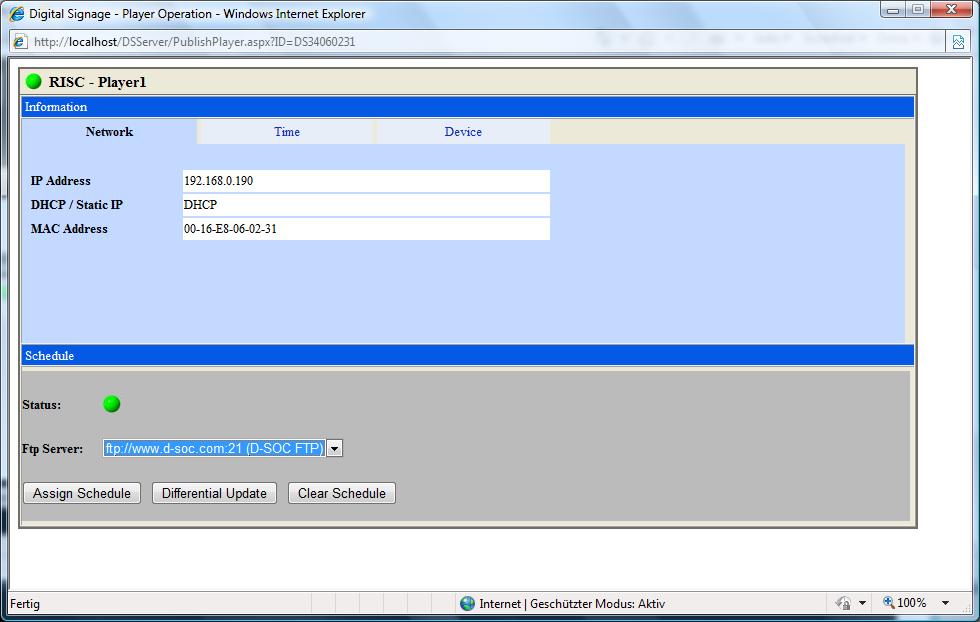980x622 pixels.
Task: Select the Network tab
Action: coord(109,132)
